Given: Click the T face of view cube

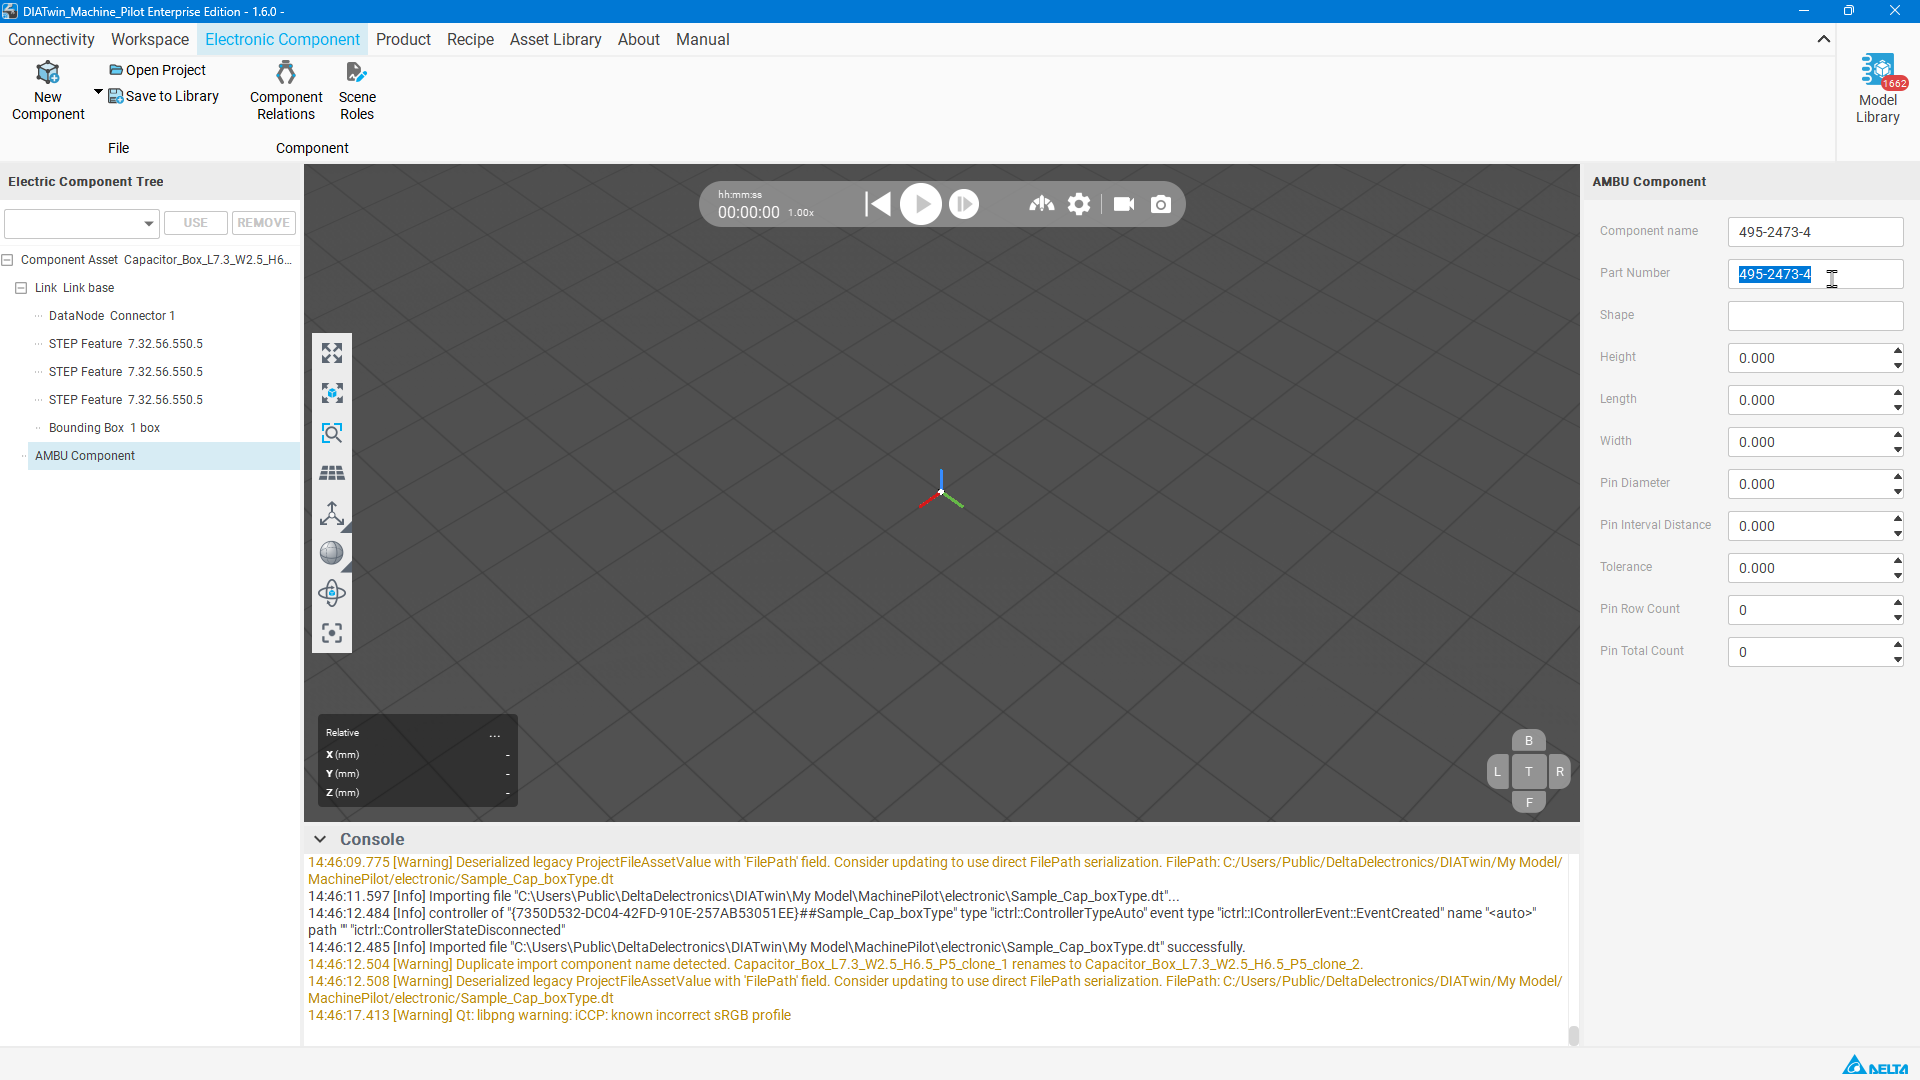Looking at the screenshot, I should [1529, 772].
